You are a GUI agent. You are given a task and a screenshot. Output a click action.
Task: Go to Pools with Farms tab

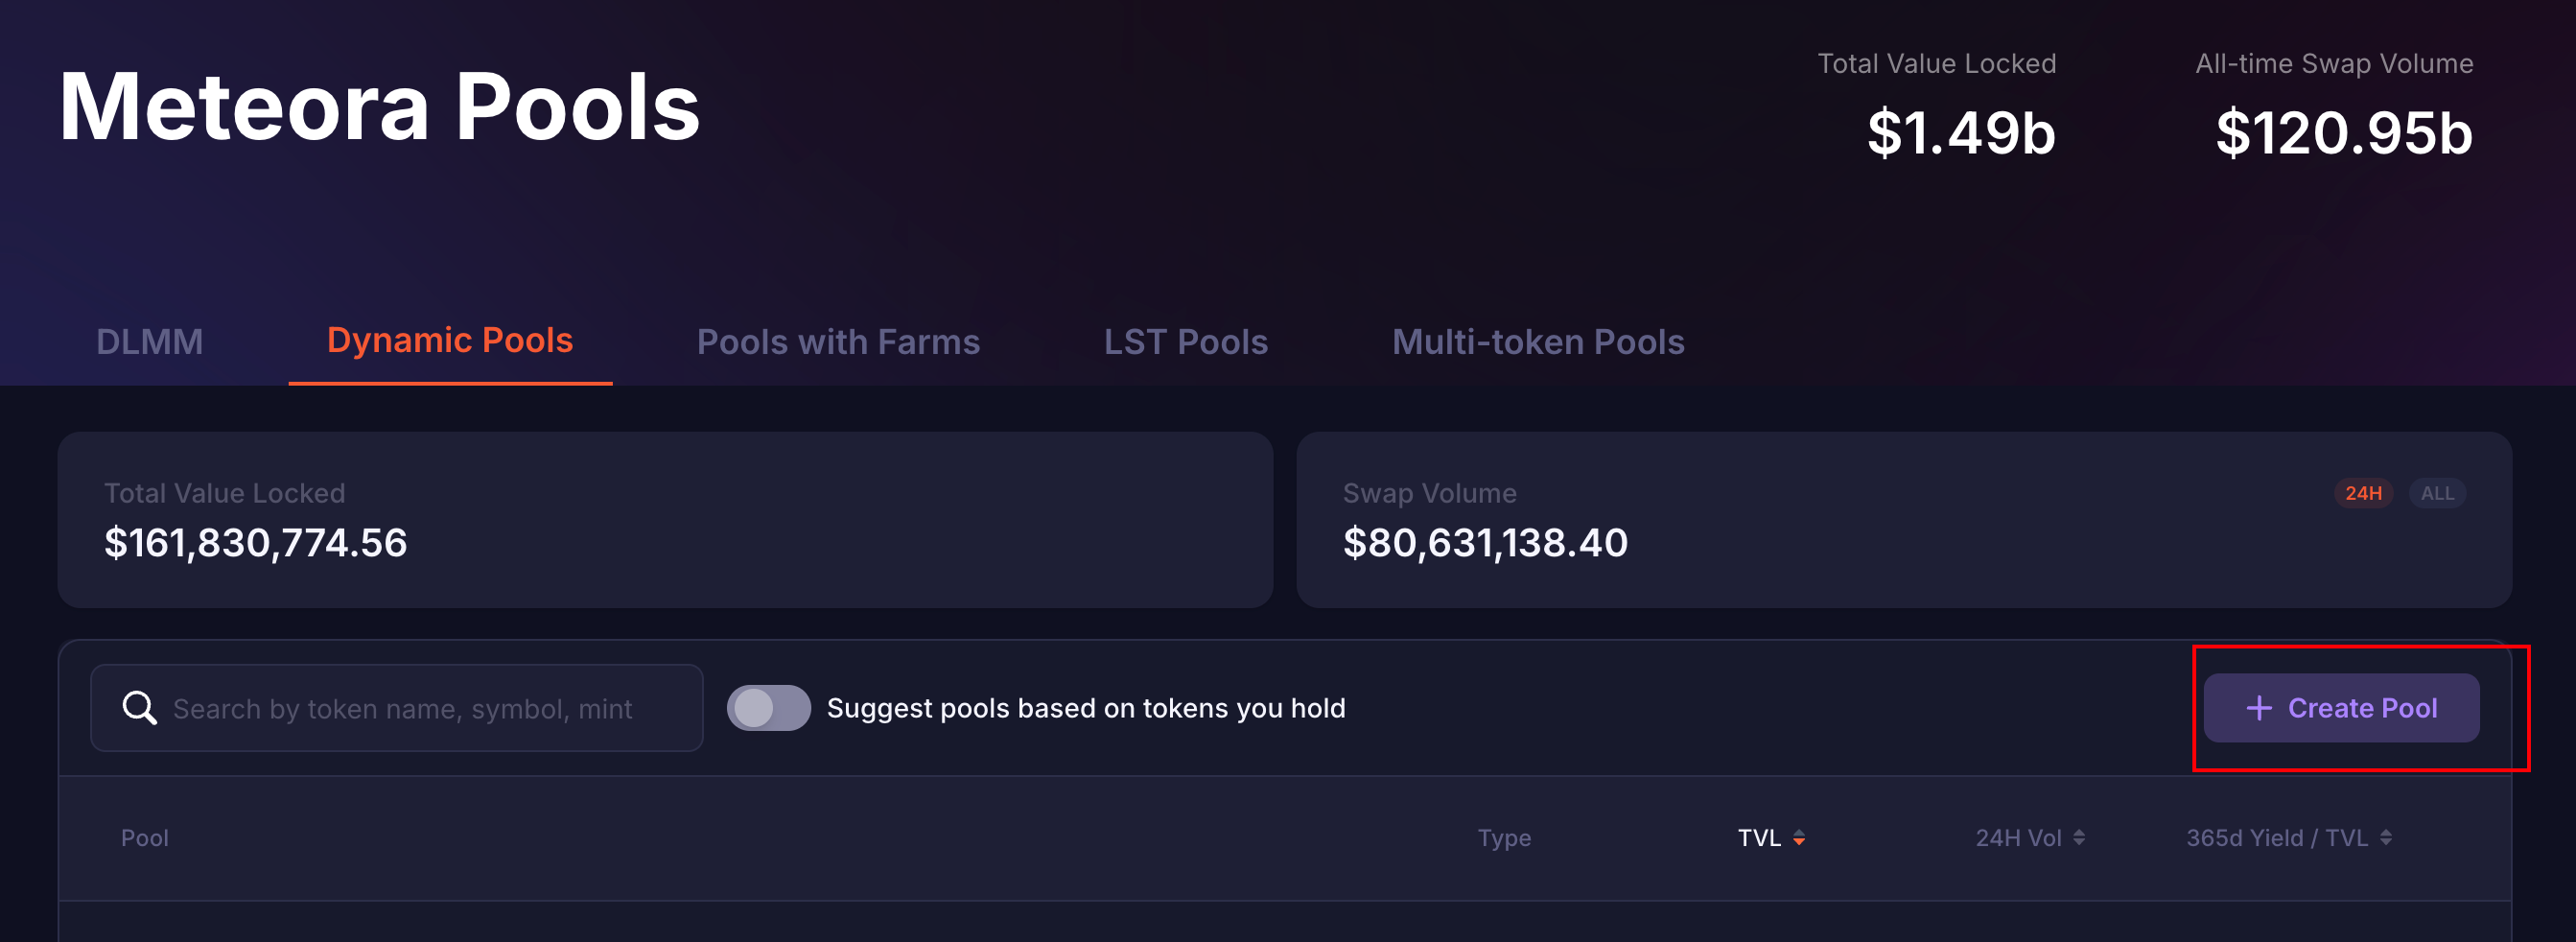838,342
